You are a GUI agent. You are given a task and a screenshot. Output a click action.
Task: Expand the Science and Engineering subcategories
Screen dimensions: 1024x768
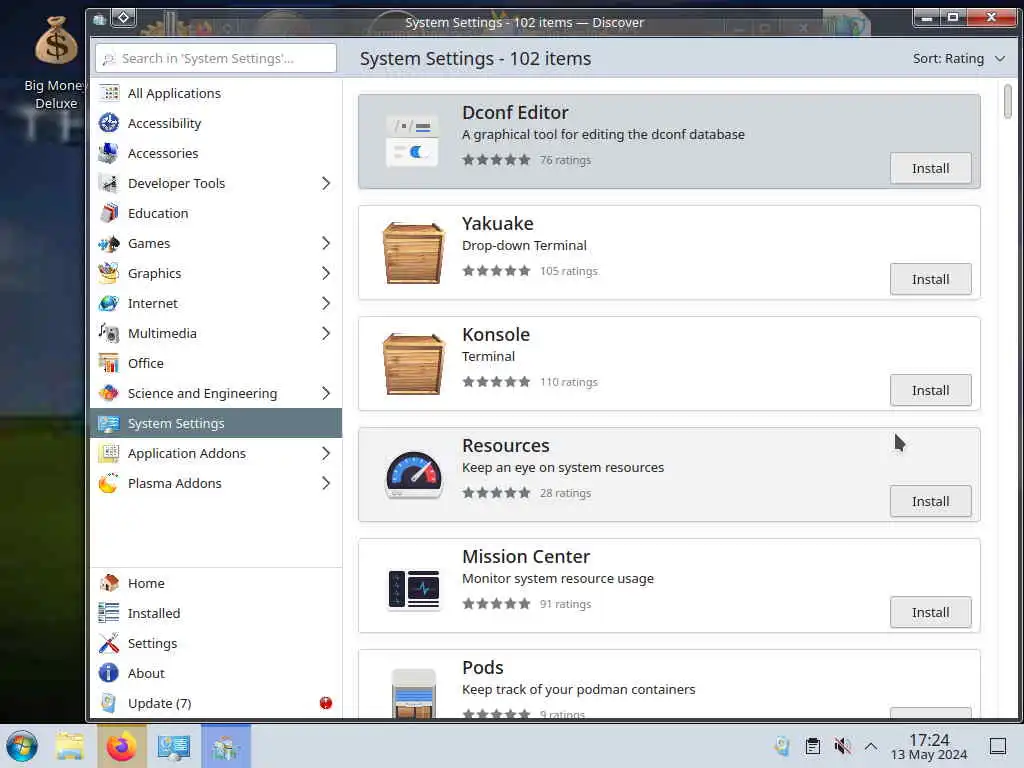point(326,394)
